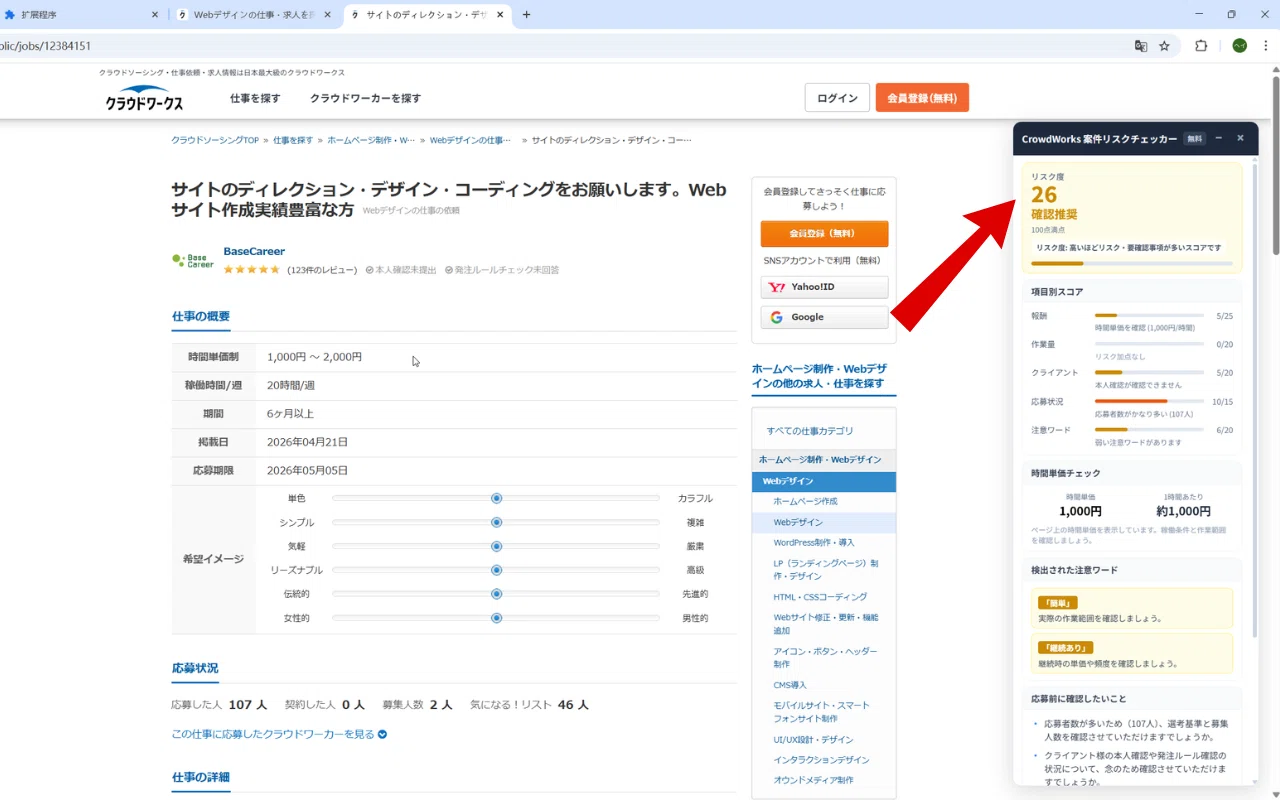1280x800 pixels.
Task: Select HTML・CSSコーディング category
Action: tap(820, 597)
